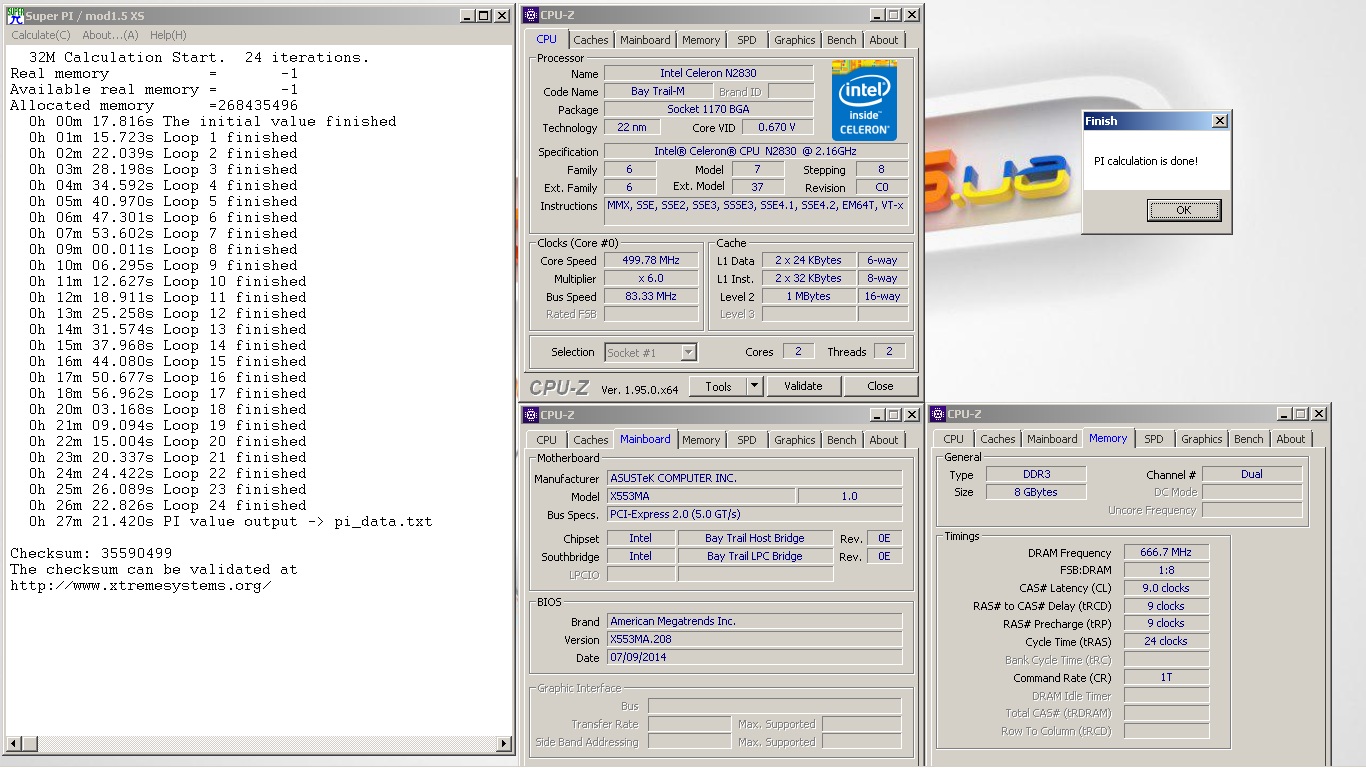Open About menu in Super PI
Screen dimensions: 1366x768
click(x=110, y=35)
